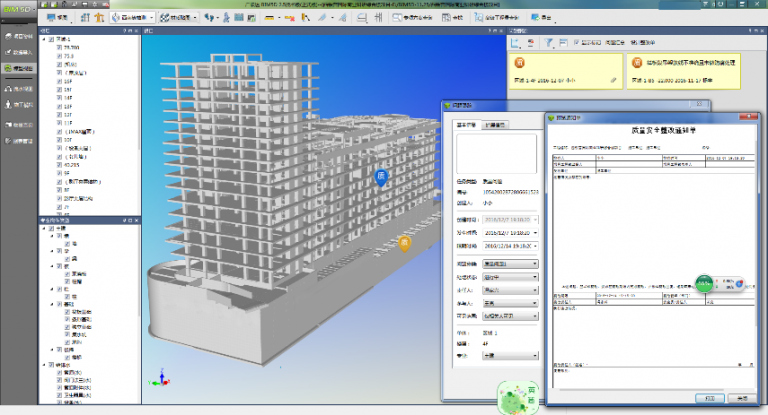The image size is (768, 415).
Task: Toggle the 16F floor checkbox in the tree
Action: point(58,80)
